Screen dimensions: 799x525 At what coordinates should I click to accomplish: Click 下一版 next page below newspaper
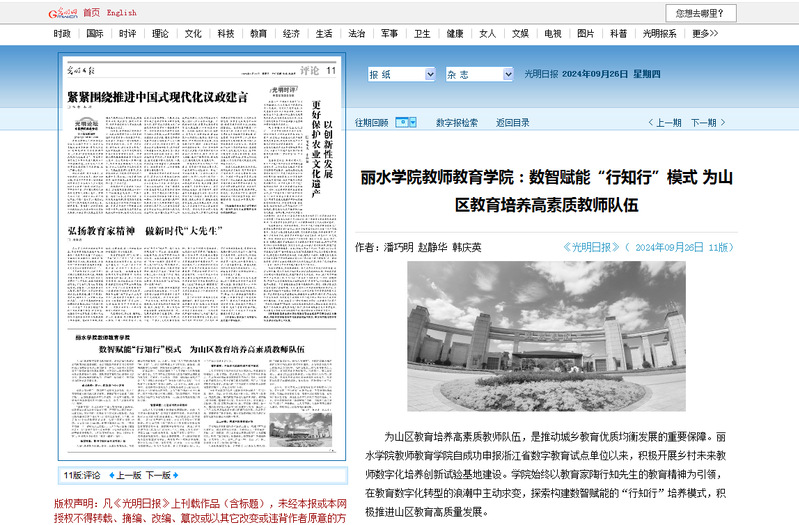pyautogui.click(x=160, y=475)
